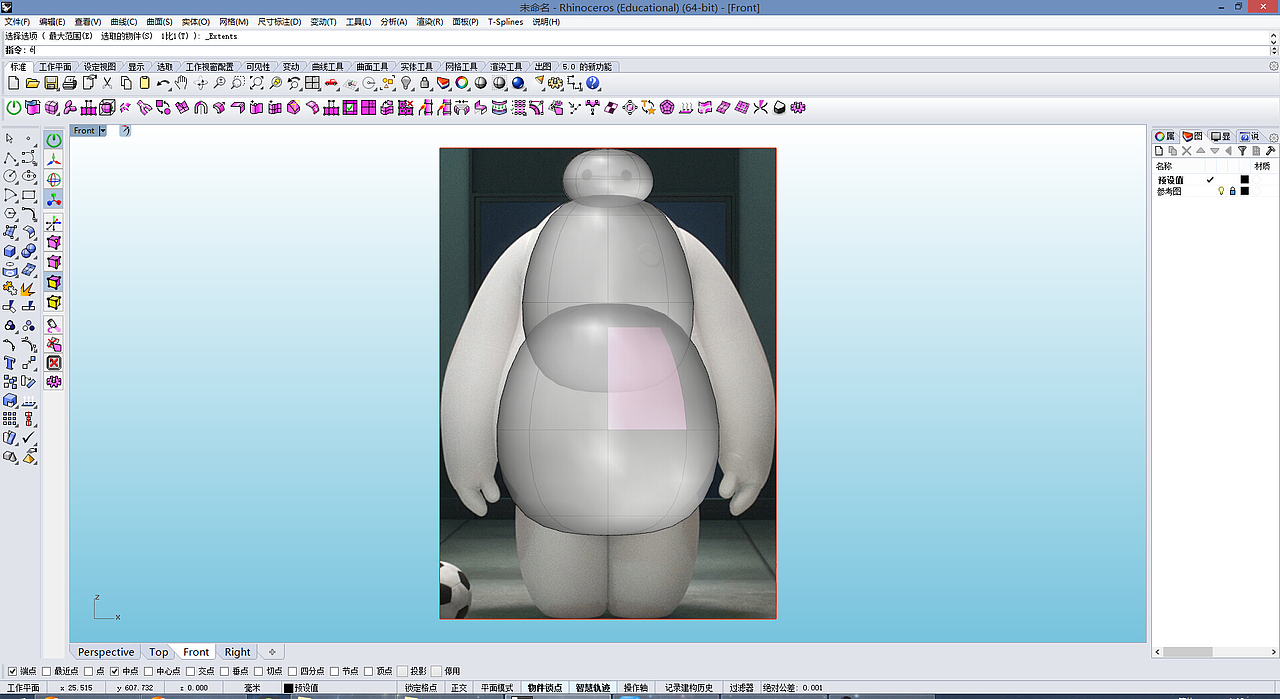1280x699 pixels.
Task: Click the blue render sphere icon
Action: tap(518, 83)
